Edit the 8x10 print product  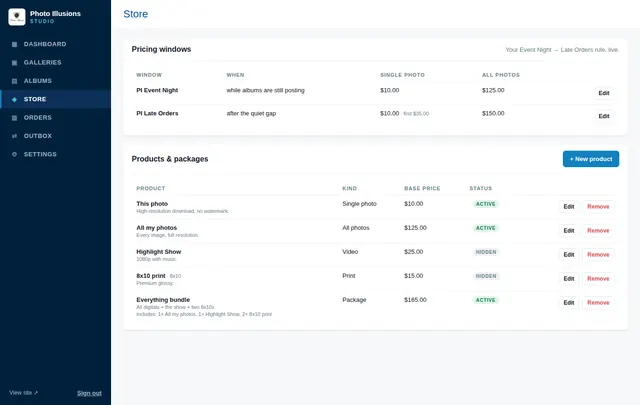coord(569,279)
